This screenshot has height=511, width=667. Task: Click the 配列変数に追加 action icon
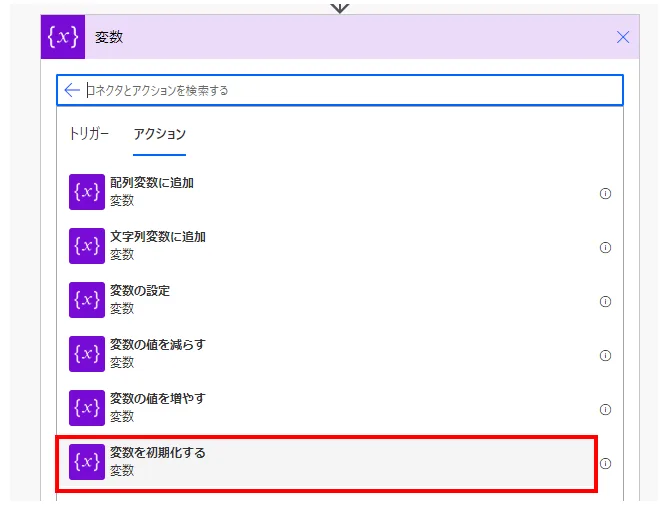pyautogui.click(x=87, y=192)
